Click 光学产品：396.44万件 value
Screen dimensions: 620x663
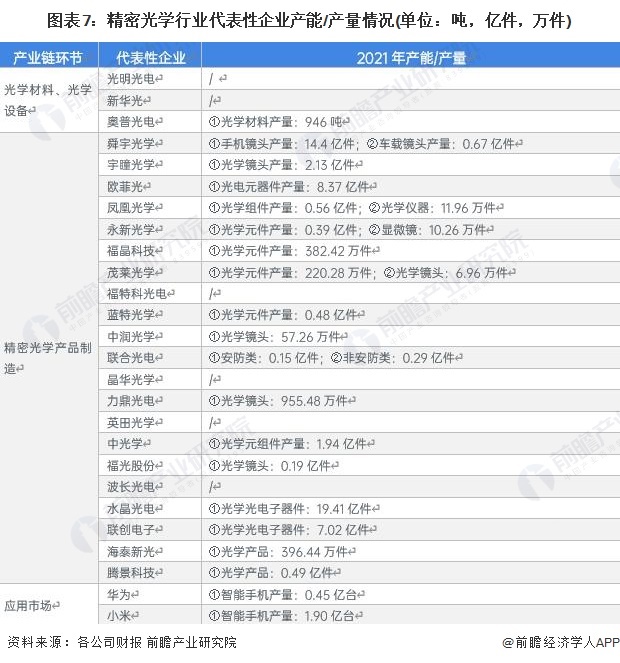coord(282,551)
